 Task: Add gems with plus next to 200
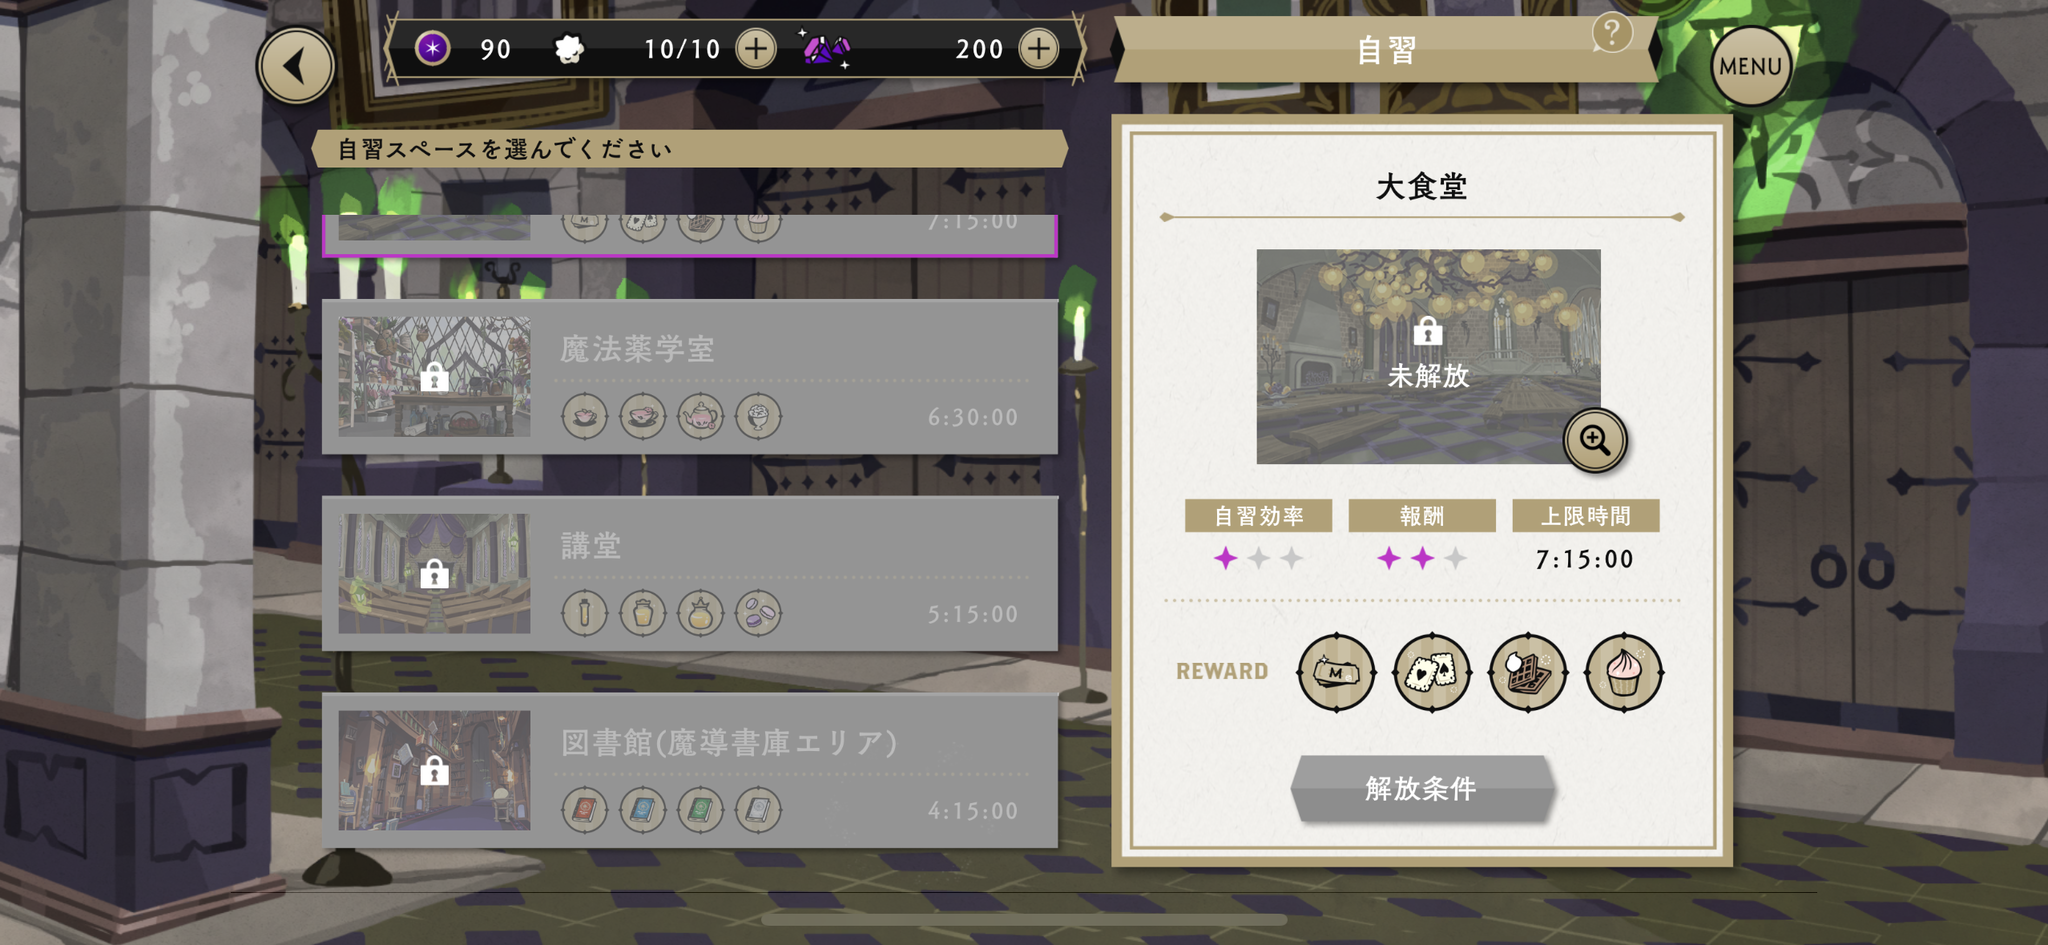1039,48
